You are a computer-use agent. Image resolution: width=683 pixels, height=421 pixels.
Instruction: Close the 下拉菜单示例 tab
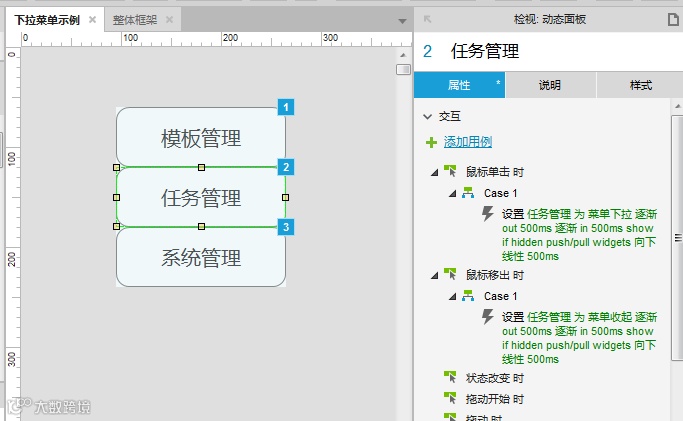(x=92, y=20)
